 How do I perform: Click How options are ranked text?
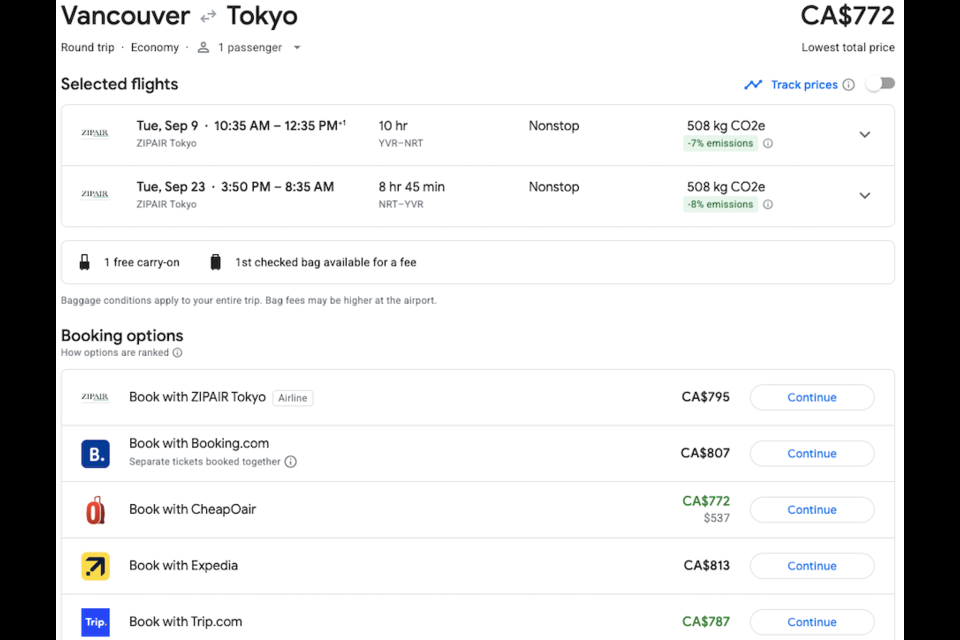click(x=114, y=353)
